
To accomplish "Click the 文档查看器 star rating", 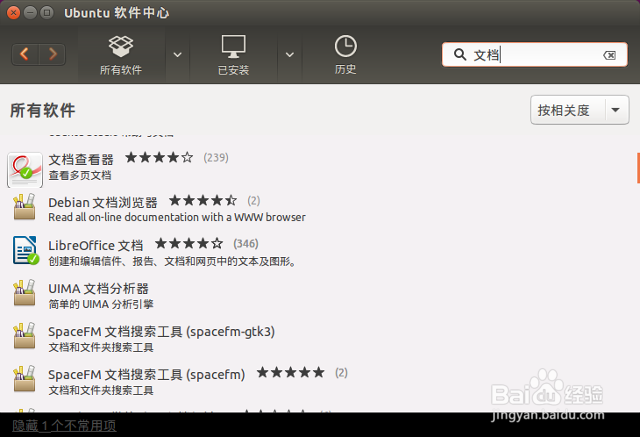I will click(x=159, y=157).
